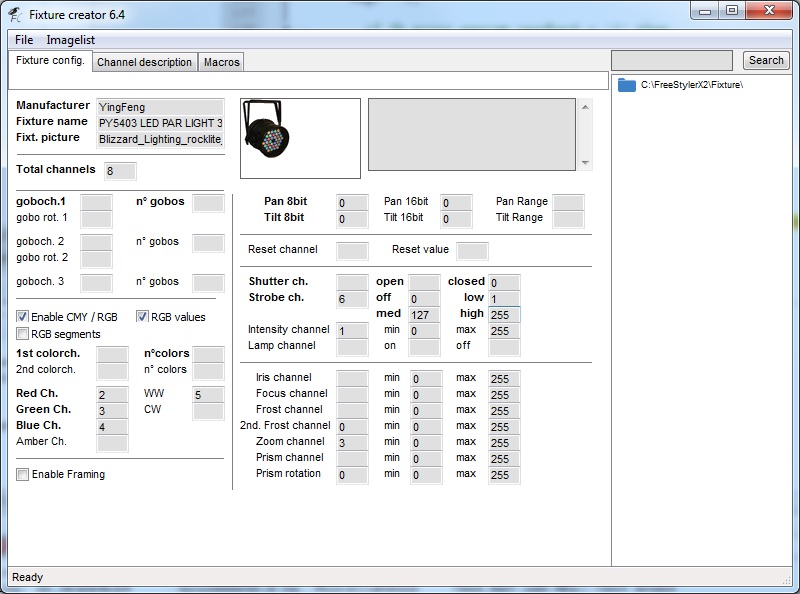The width and height of the screenshot is (800, 594).
Task: Click the Fixture creator app icon in title bar
Action: pos(15,13)
